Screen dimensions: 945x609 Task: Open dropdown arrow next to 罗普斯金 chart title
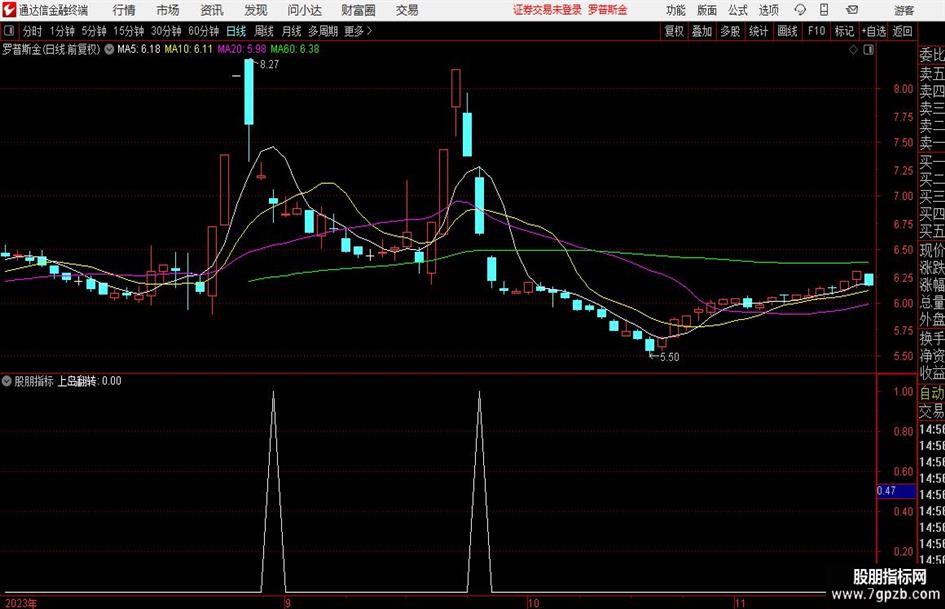pyautogui.click(x=109, y=49)
